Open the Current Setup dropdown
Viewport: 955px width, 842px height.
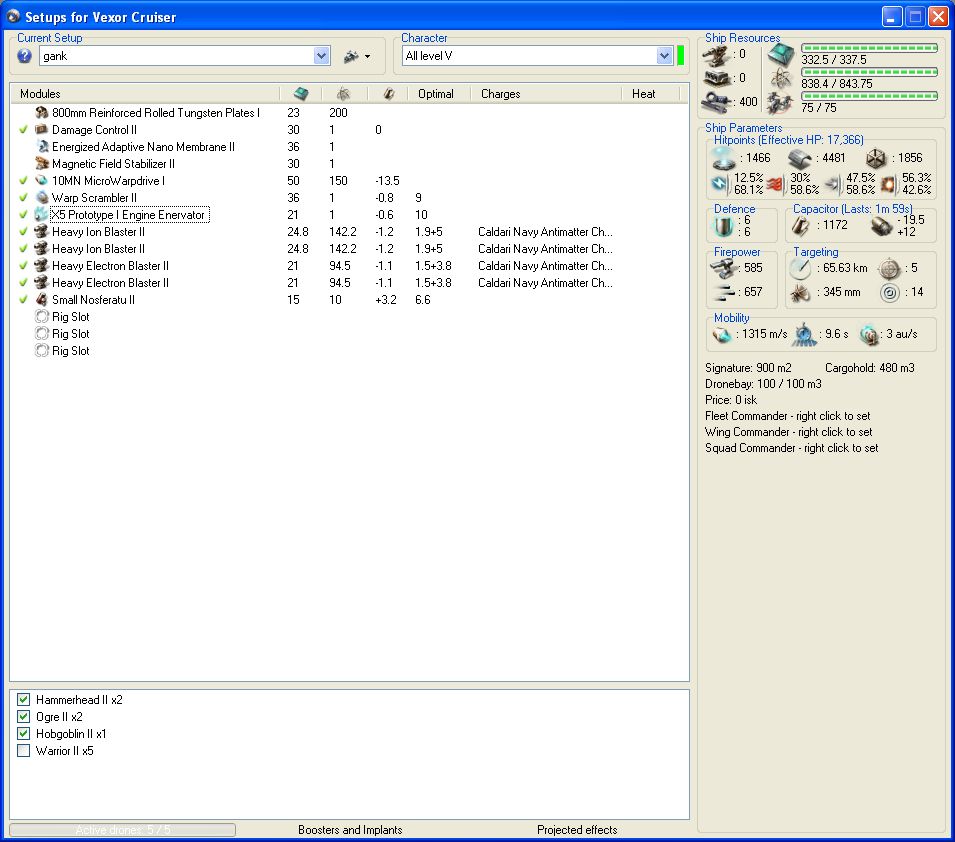322,56
